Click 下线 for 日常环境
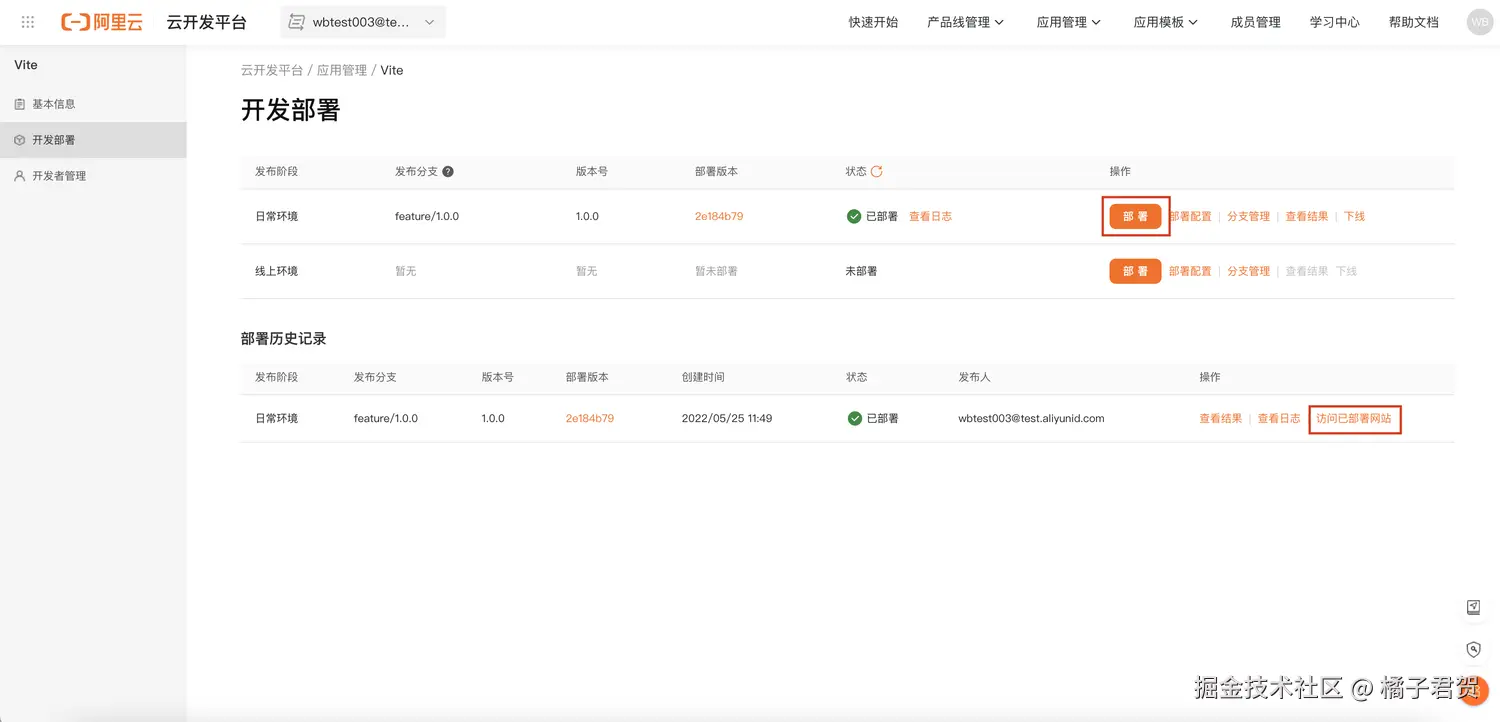 coord(1354,216)
